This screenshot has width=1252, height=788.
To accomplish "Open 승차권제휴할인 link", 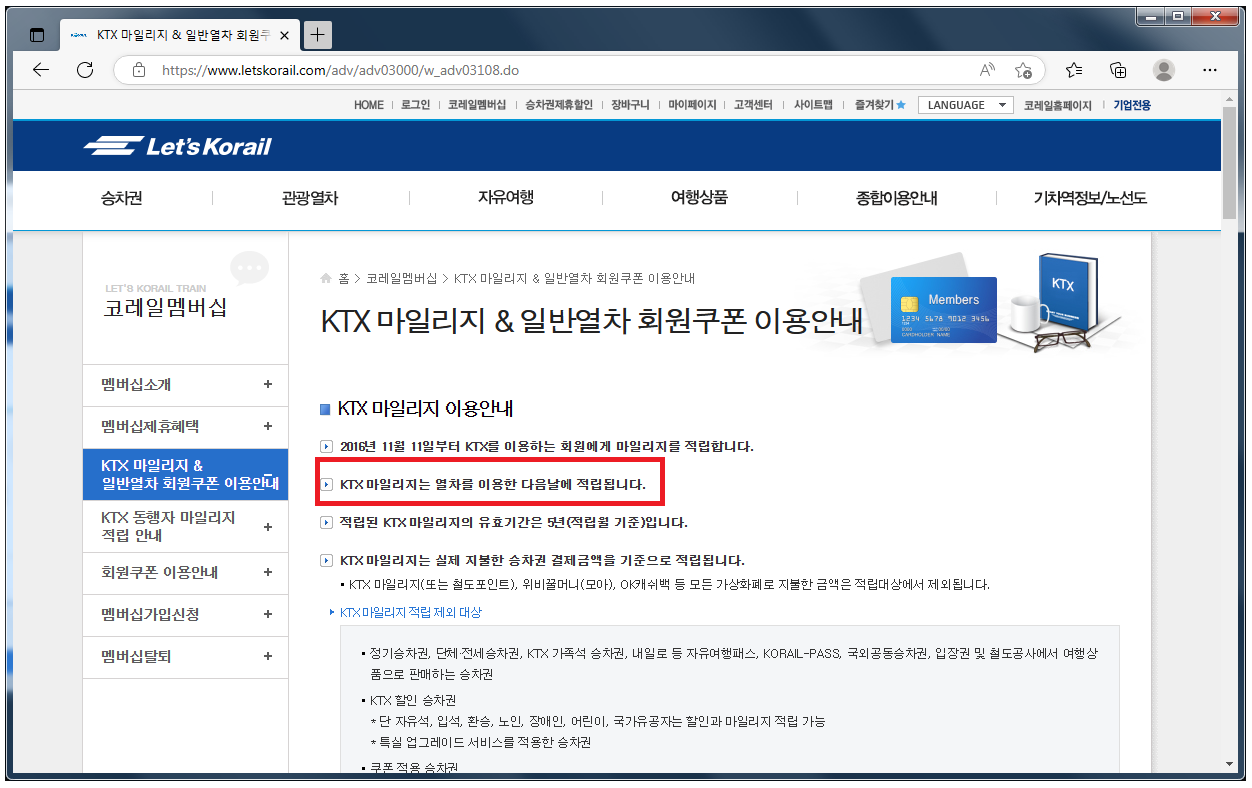I will [x=559, y=105].
